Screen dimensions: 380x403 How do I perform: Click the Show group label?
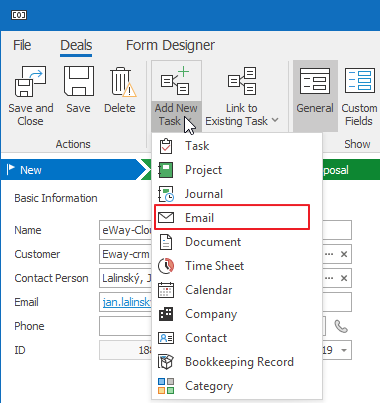[357, 144]
